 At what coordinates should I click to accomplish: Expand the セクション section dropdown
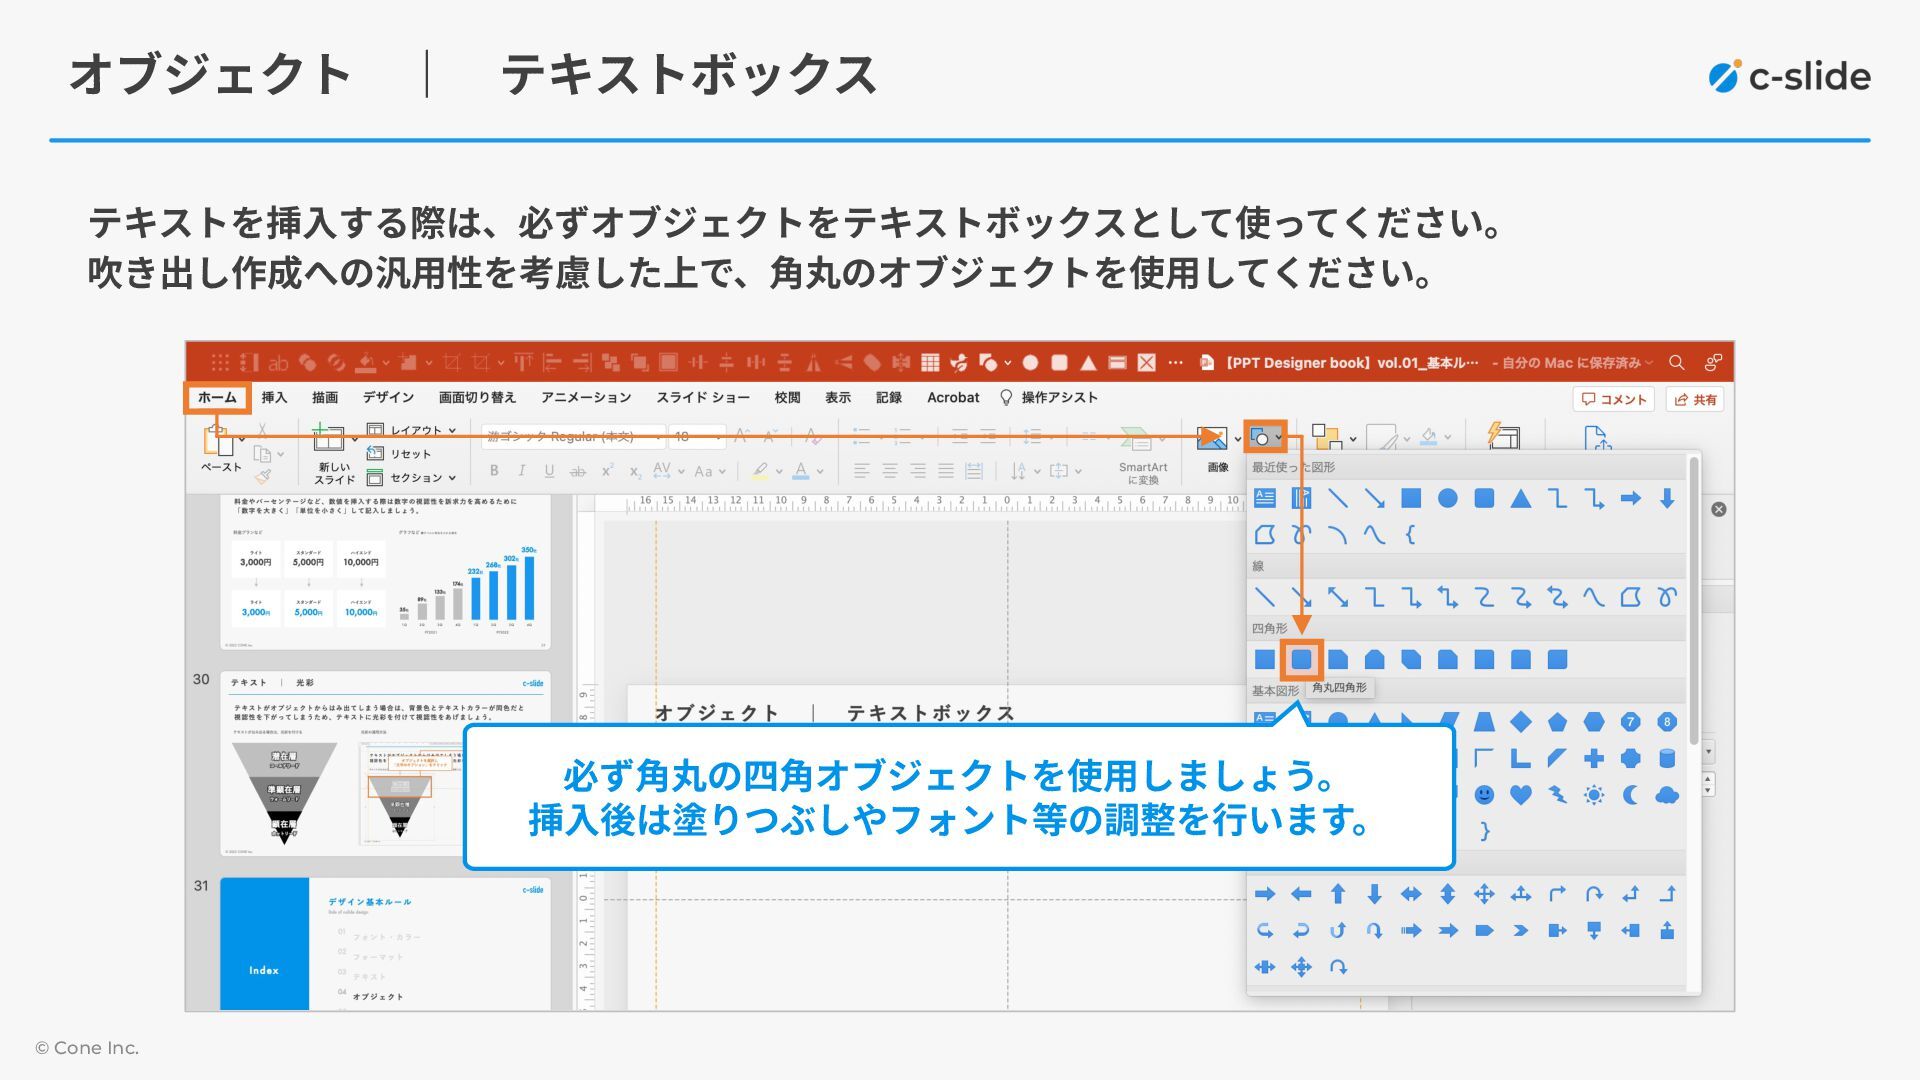(x=415, y=478)
